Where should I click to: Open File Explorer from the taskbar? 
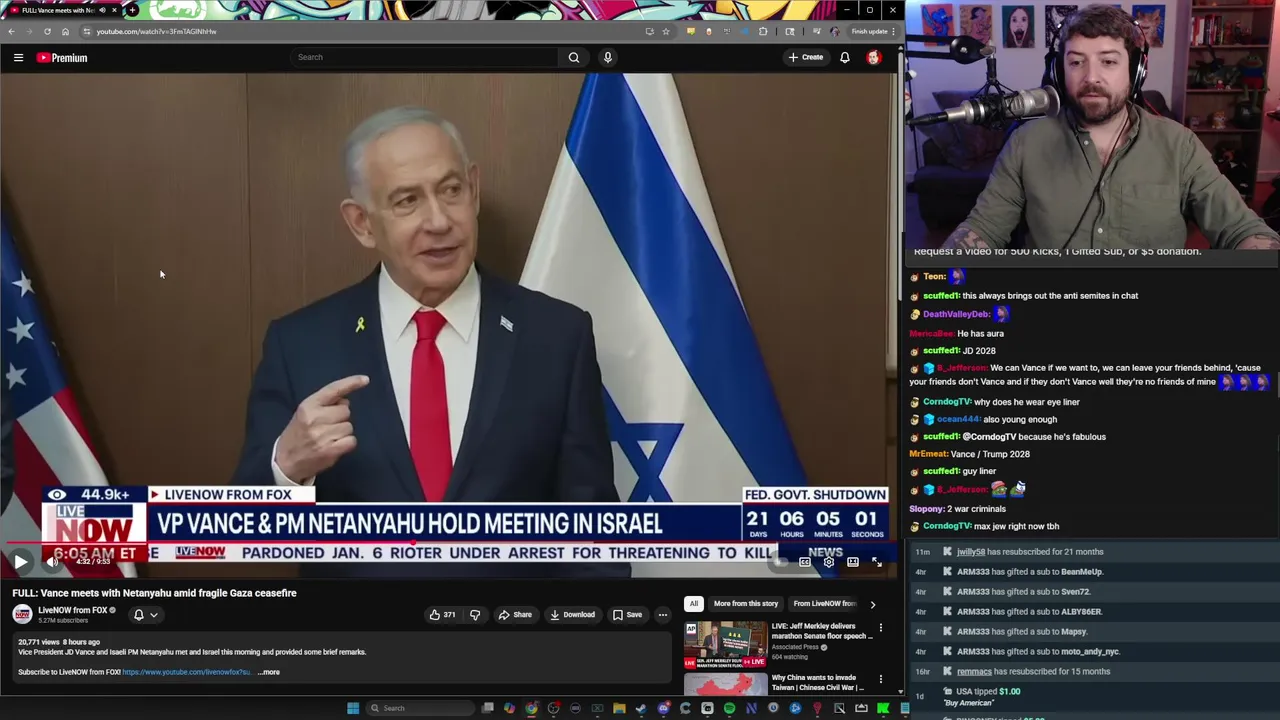619,708
